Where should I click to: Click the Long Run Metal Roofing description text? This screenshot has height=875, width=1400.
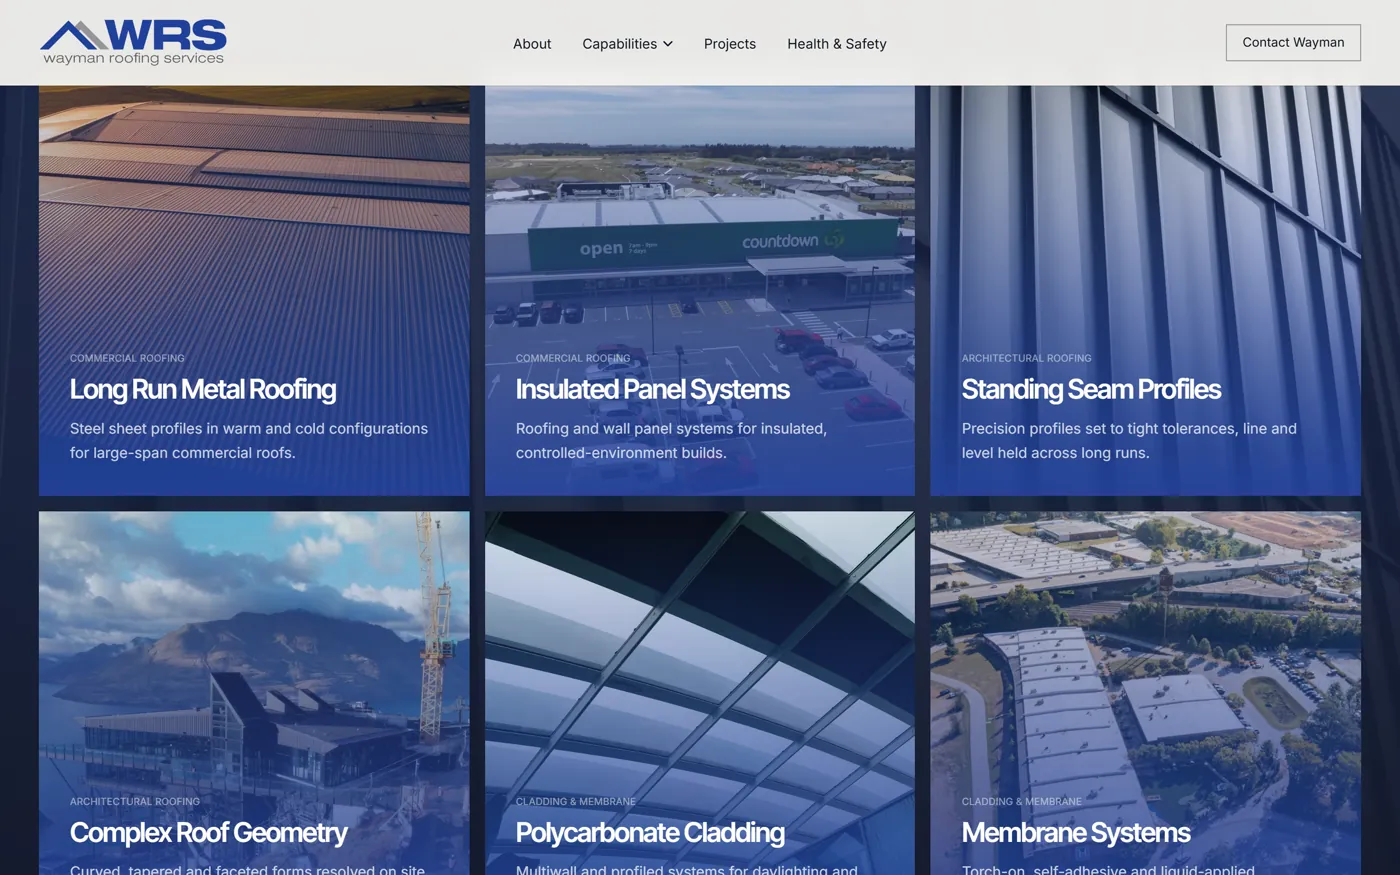click(249, 441)
